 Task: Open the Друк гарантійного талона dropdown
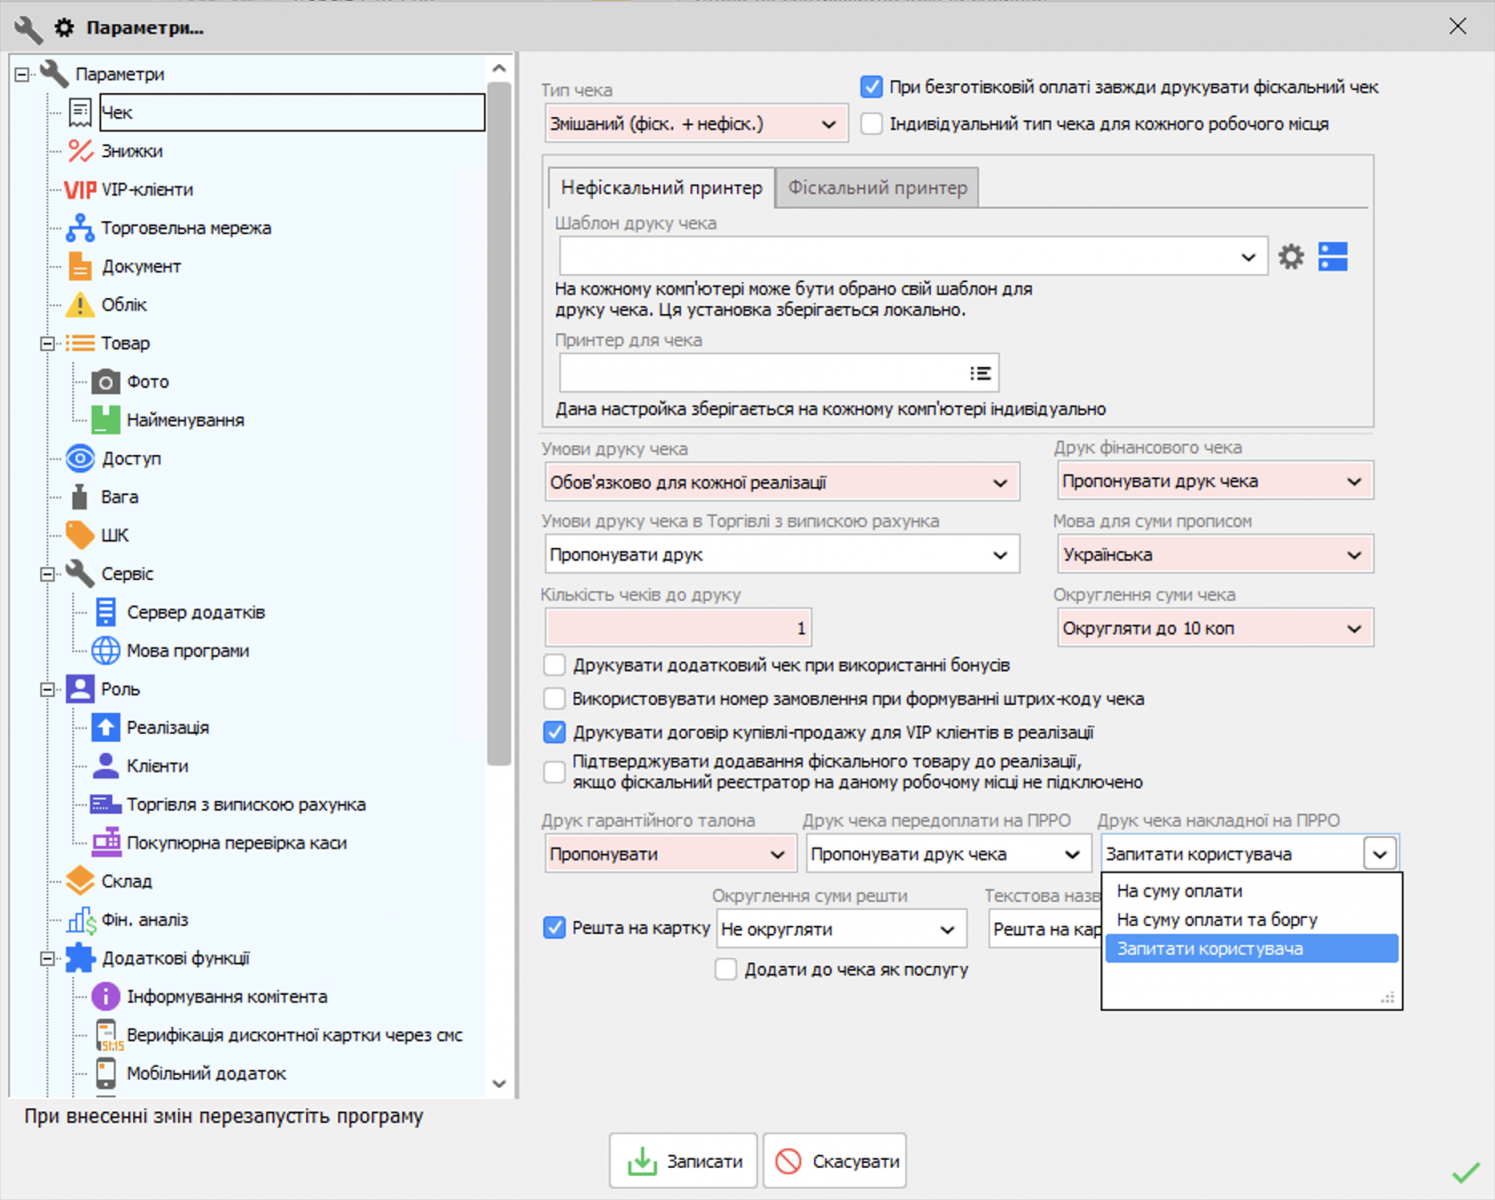670,855
